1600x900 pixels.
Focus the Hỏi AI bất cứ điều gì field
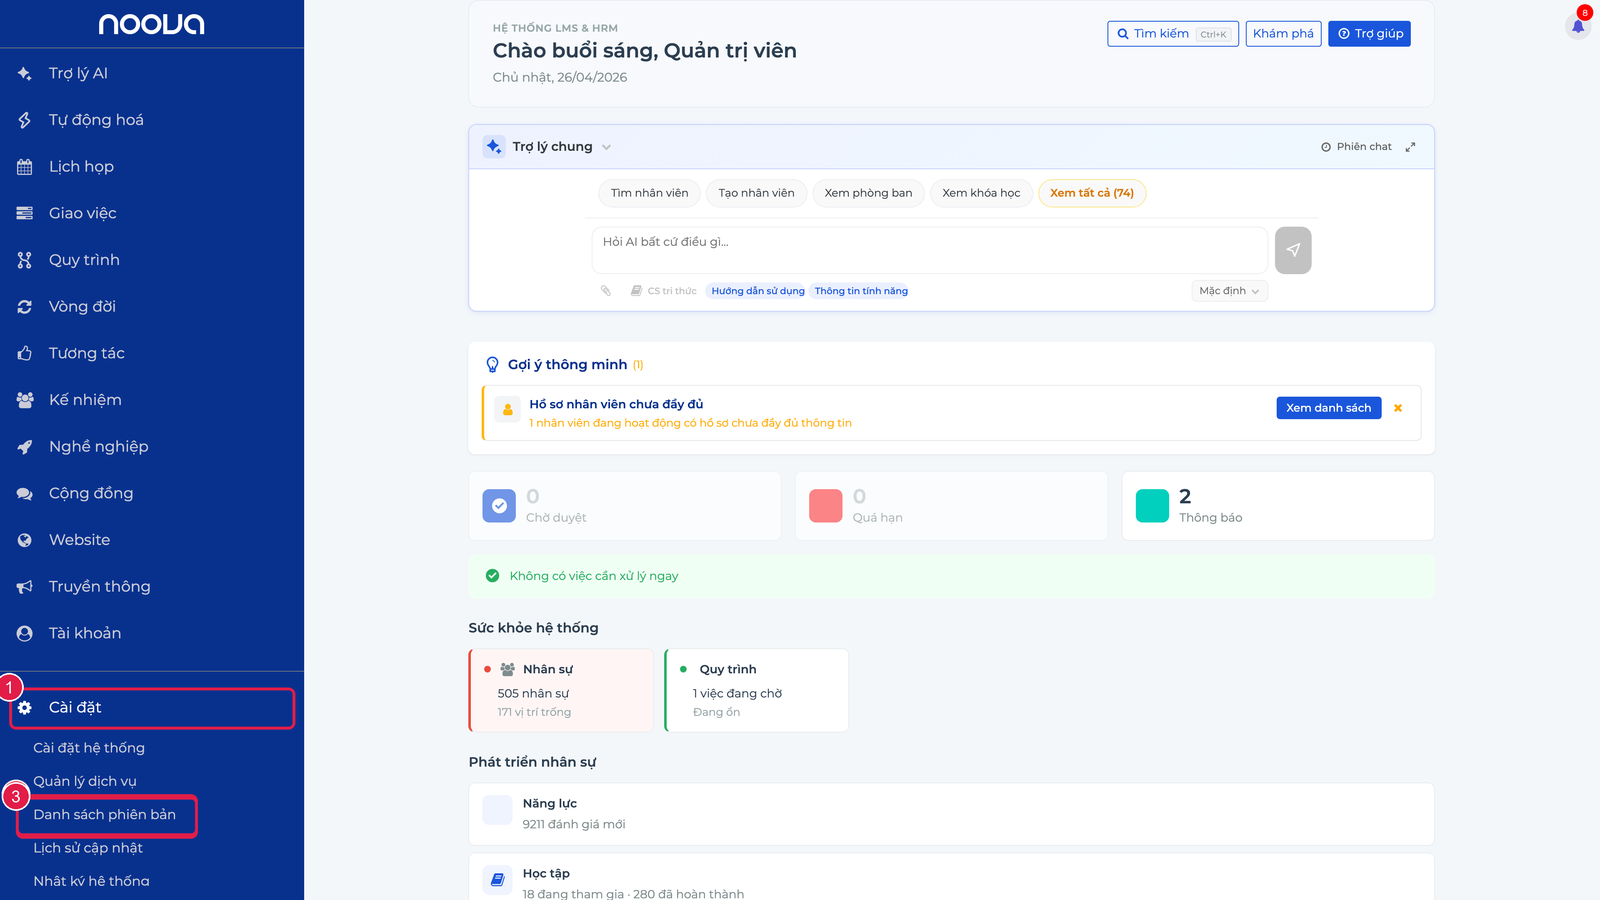[930, 250]
